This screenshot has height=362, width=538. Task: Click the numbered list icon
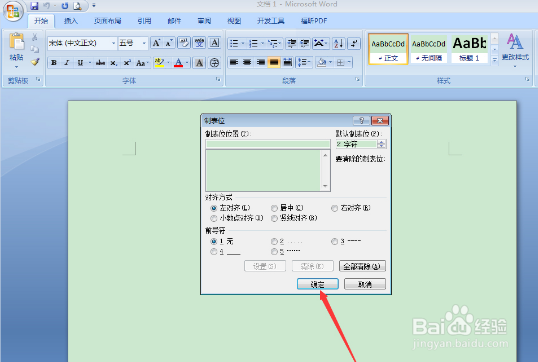click(254, 43)
